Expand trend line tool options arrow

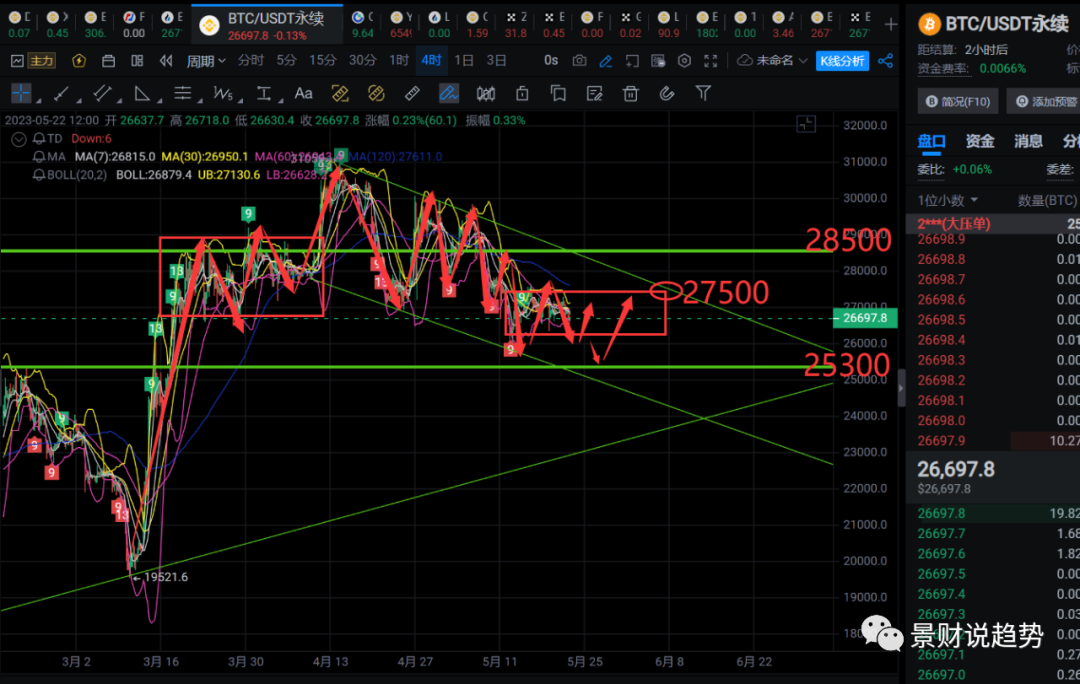coord(77,101)
